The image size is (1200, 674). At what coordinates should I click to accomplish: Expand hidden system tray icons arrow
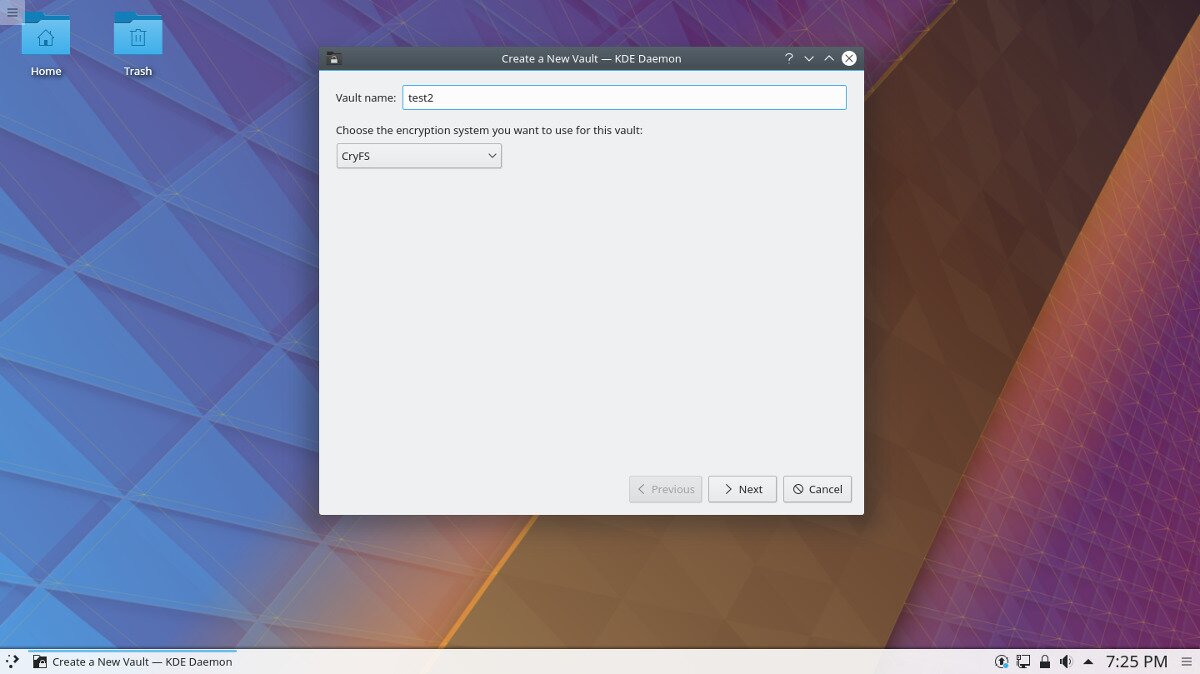[1088, 661]
